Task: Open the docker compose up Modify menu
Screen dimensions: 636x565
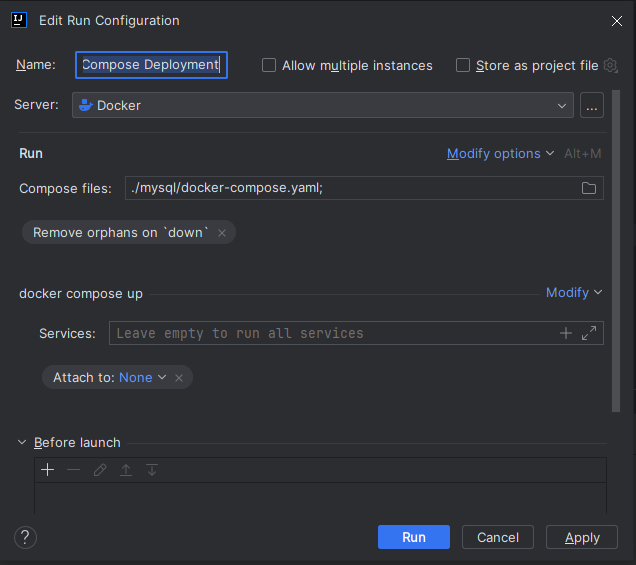Action: [574, 293]
